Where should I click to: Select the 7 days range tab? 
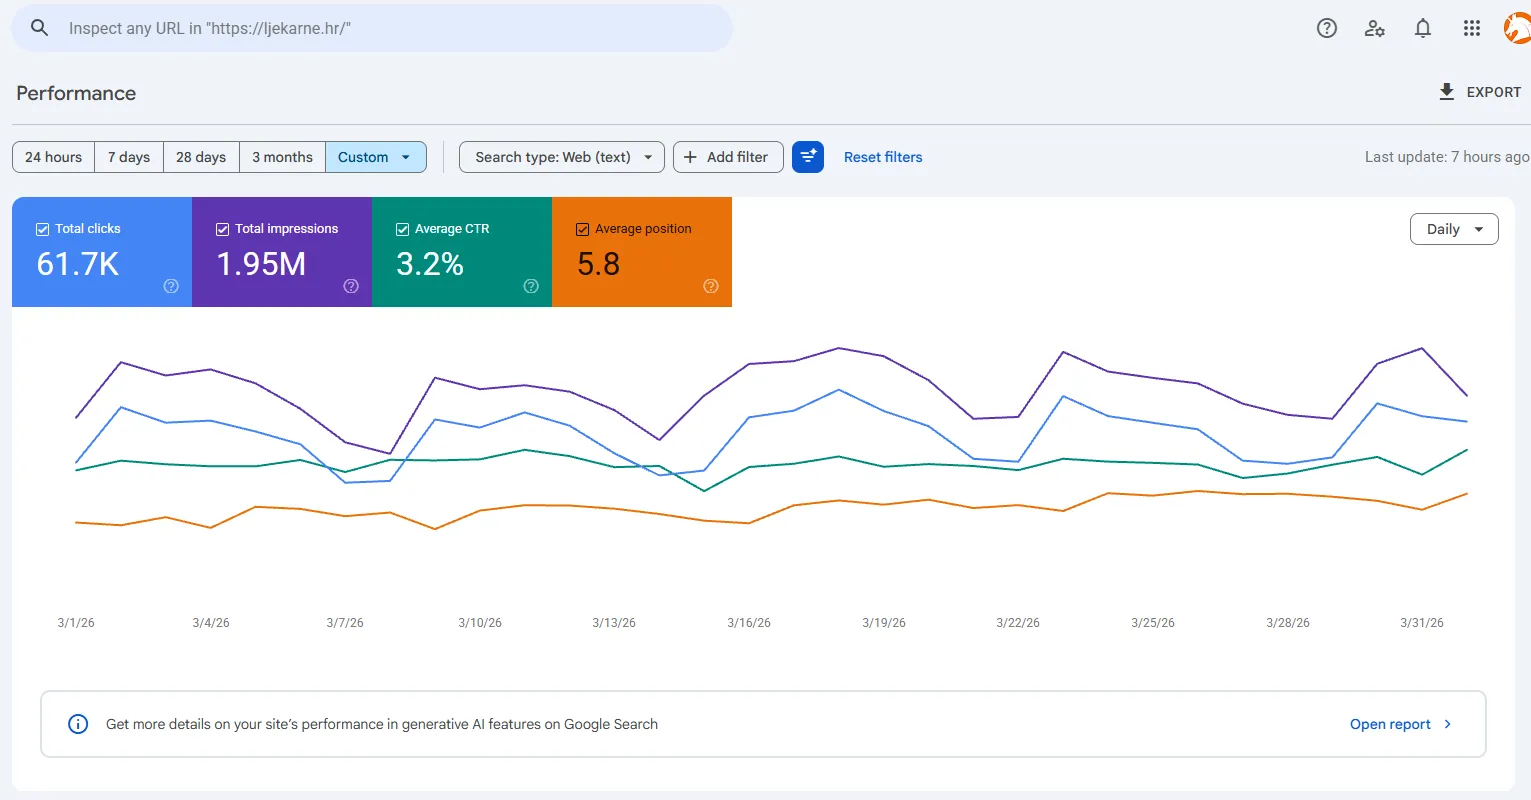click(x=129, y=157)
